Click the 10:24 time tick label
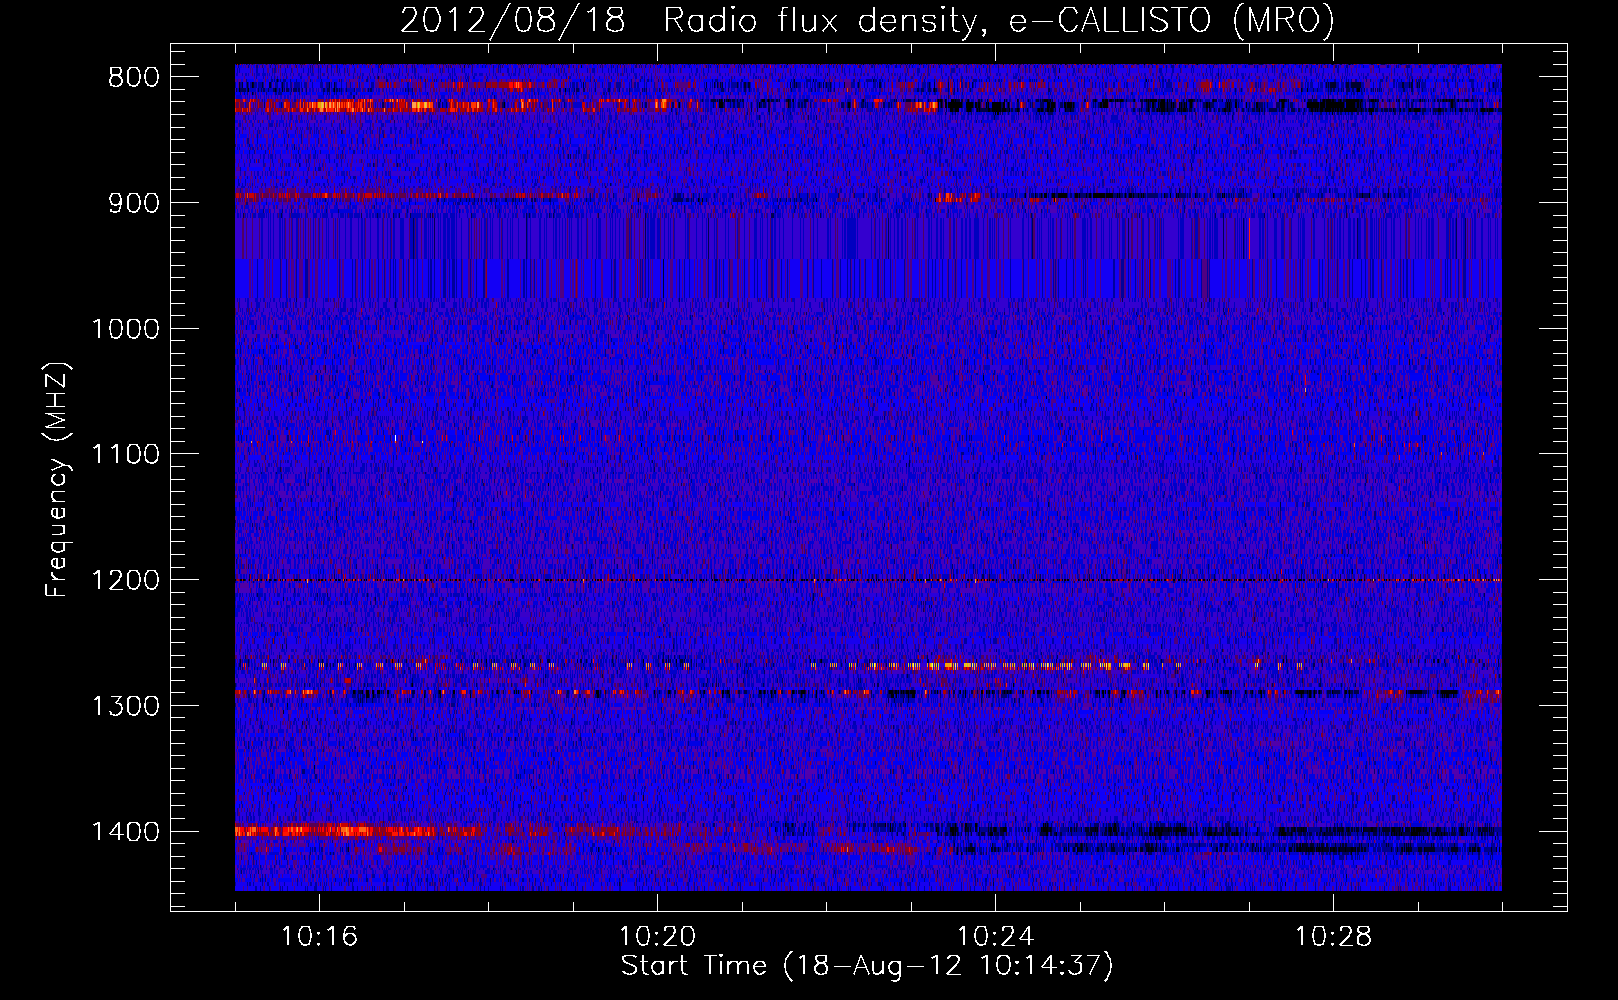The width and height of the screenshot is (1618, 1000). pyautogui.click(x=995, y=936)
